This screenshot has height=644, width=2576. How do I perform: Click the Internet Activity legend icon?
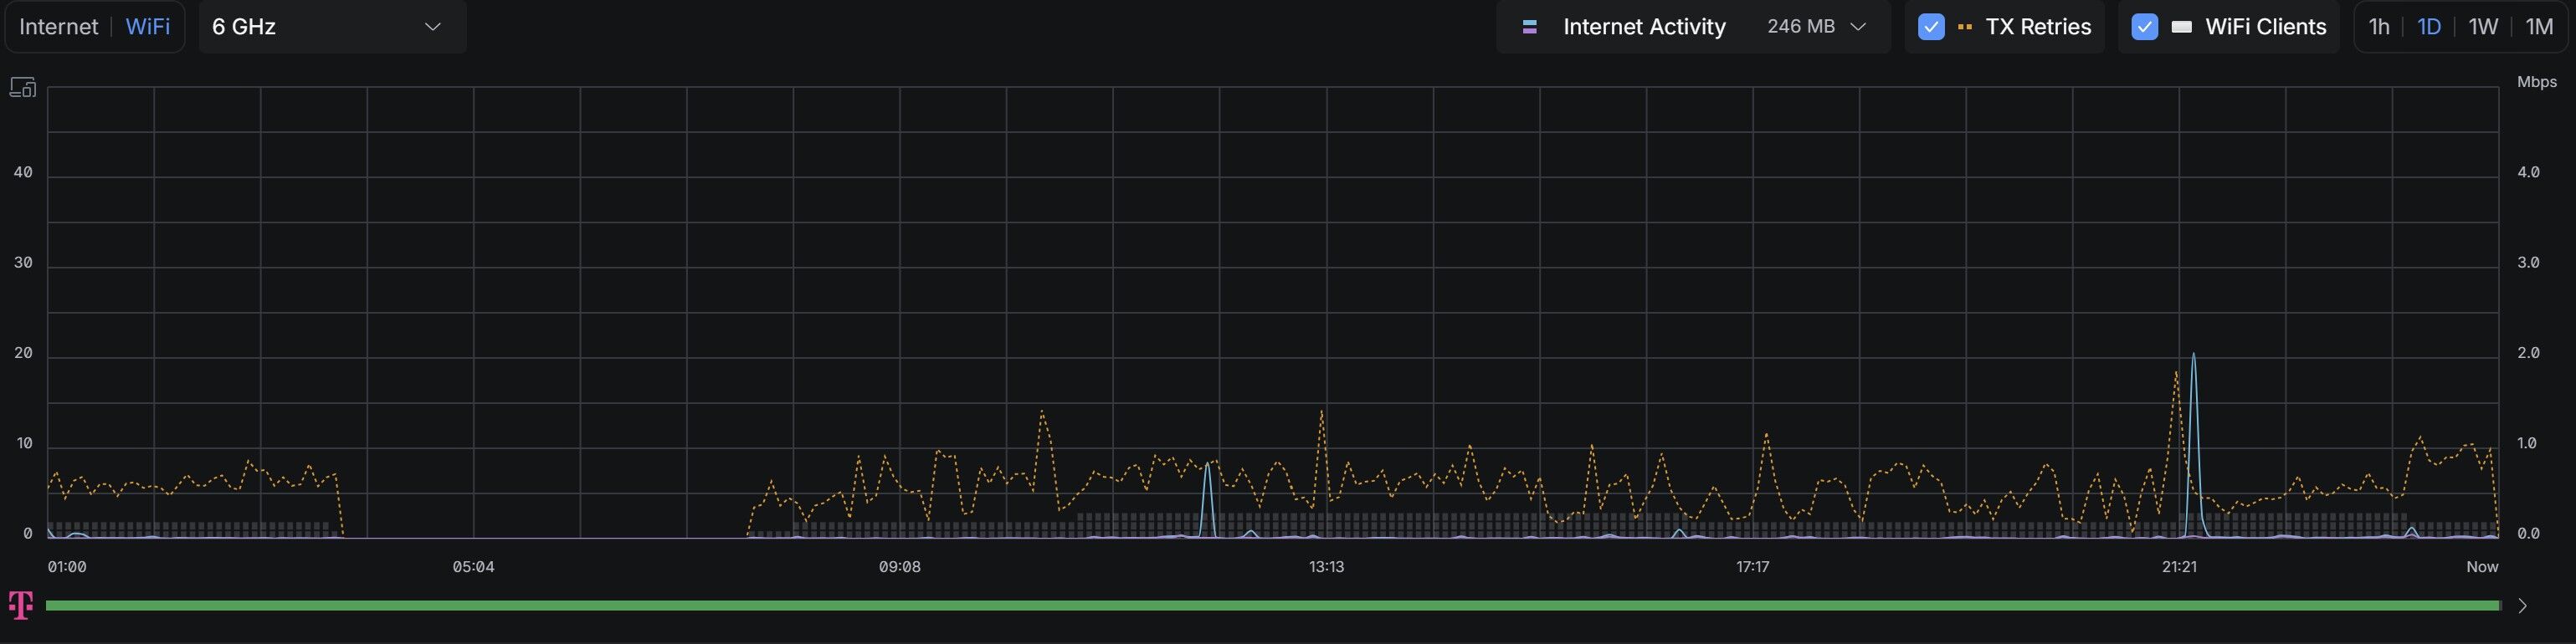1529,27
